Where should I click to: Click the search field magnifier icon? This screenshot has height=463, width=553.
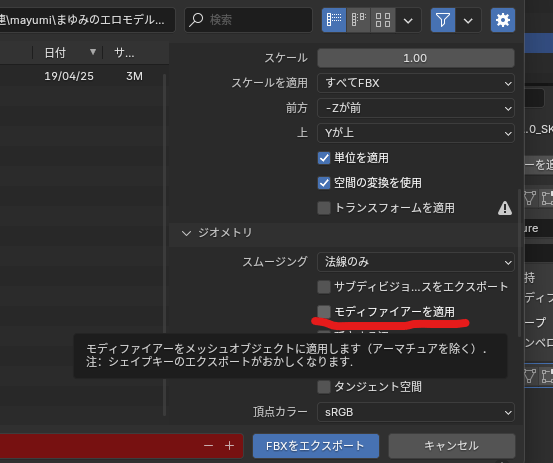[196, 20]
